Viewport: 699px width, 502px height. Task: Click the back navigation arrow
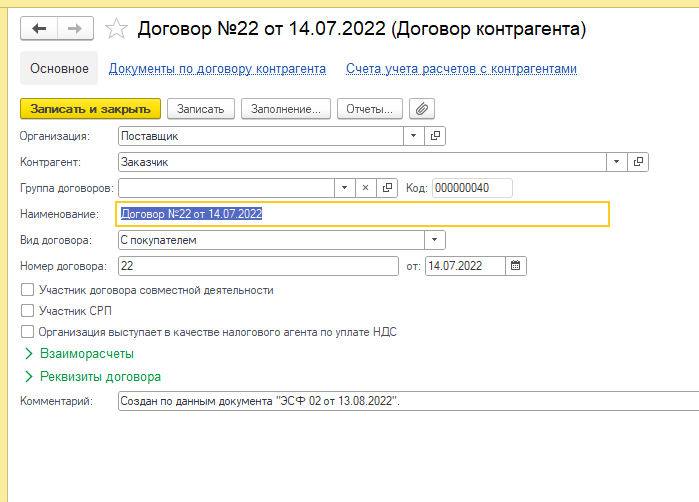[40, 29]
